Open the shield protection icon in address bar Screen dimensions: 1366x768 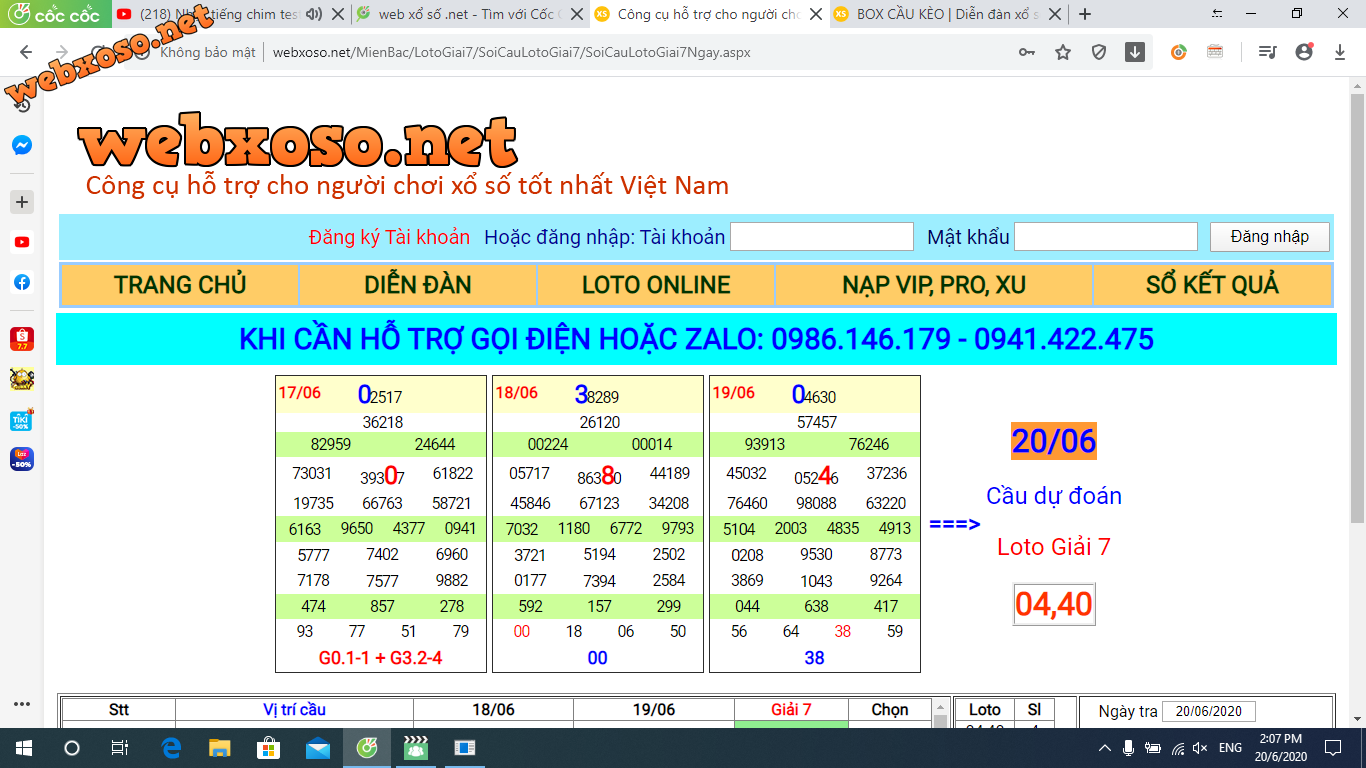pyautogui.click(x=1099, y=52)
